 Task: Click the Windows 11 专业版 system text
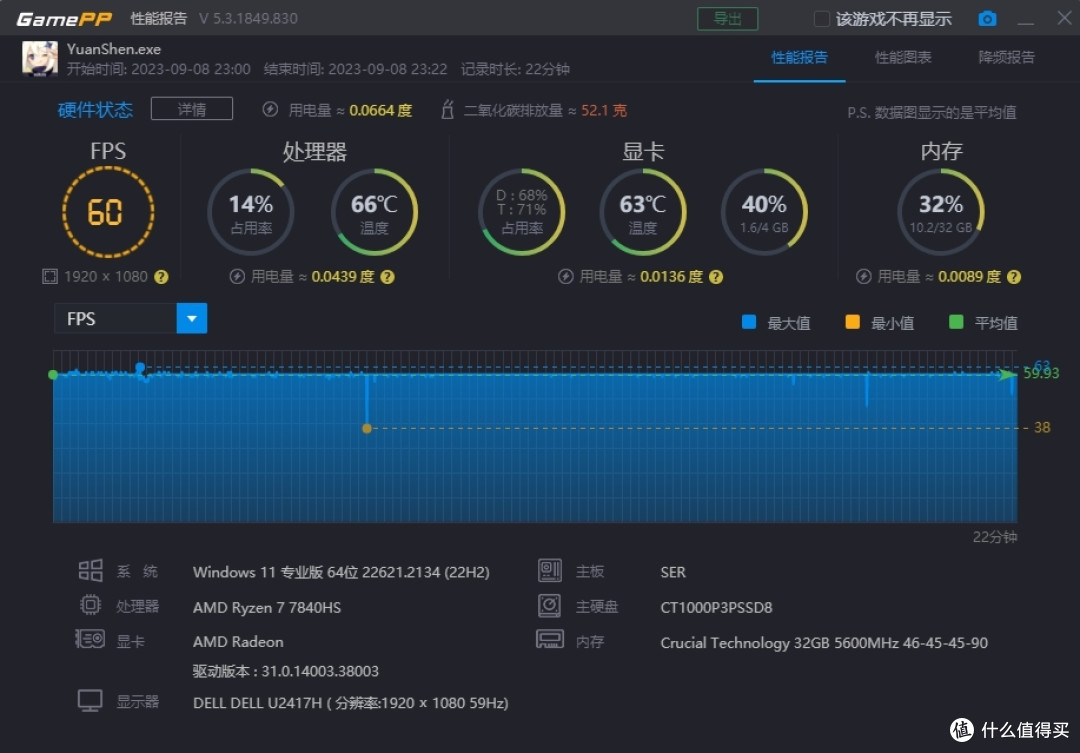click(x=341, y=572)
